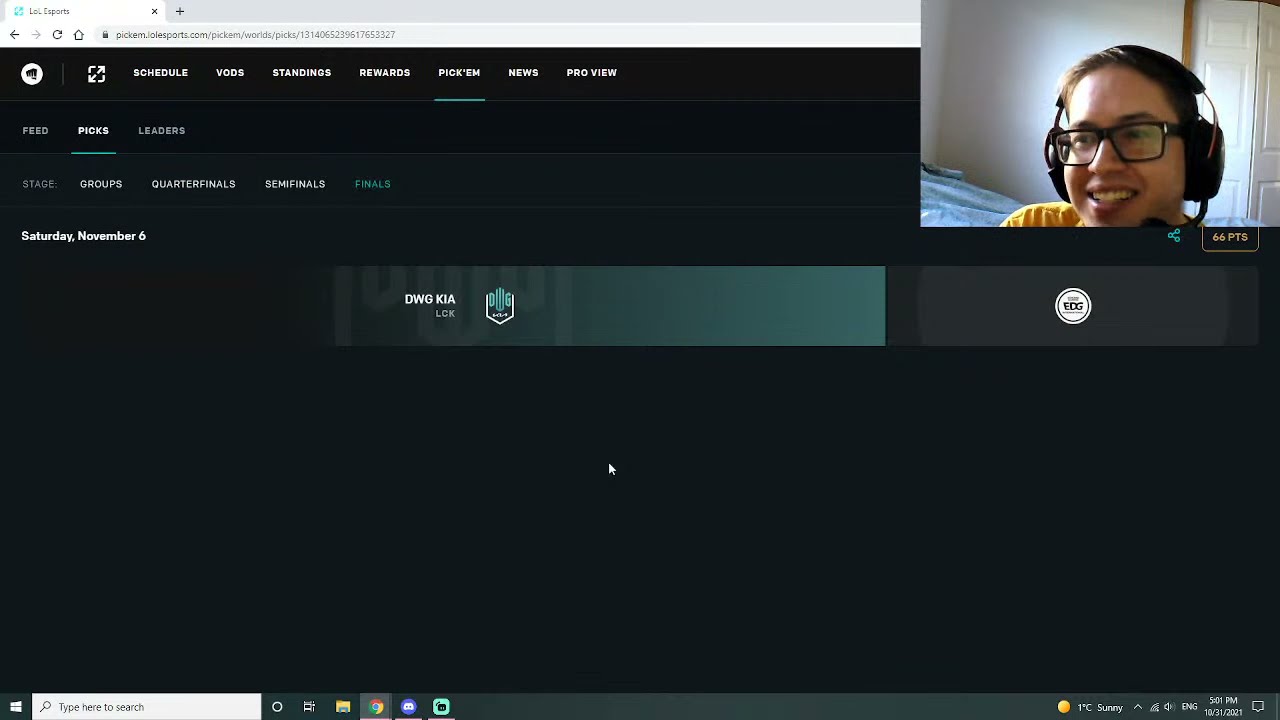Image resolution: width=1280 pixels, height=720 pixels.
Task: Select the Pick'em nav item
Action: 459,73
